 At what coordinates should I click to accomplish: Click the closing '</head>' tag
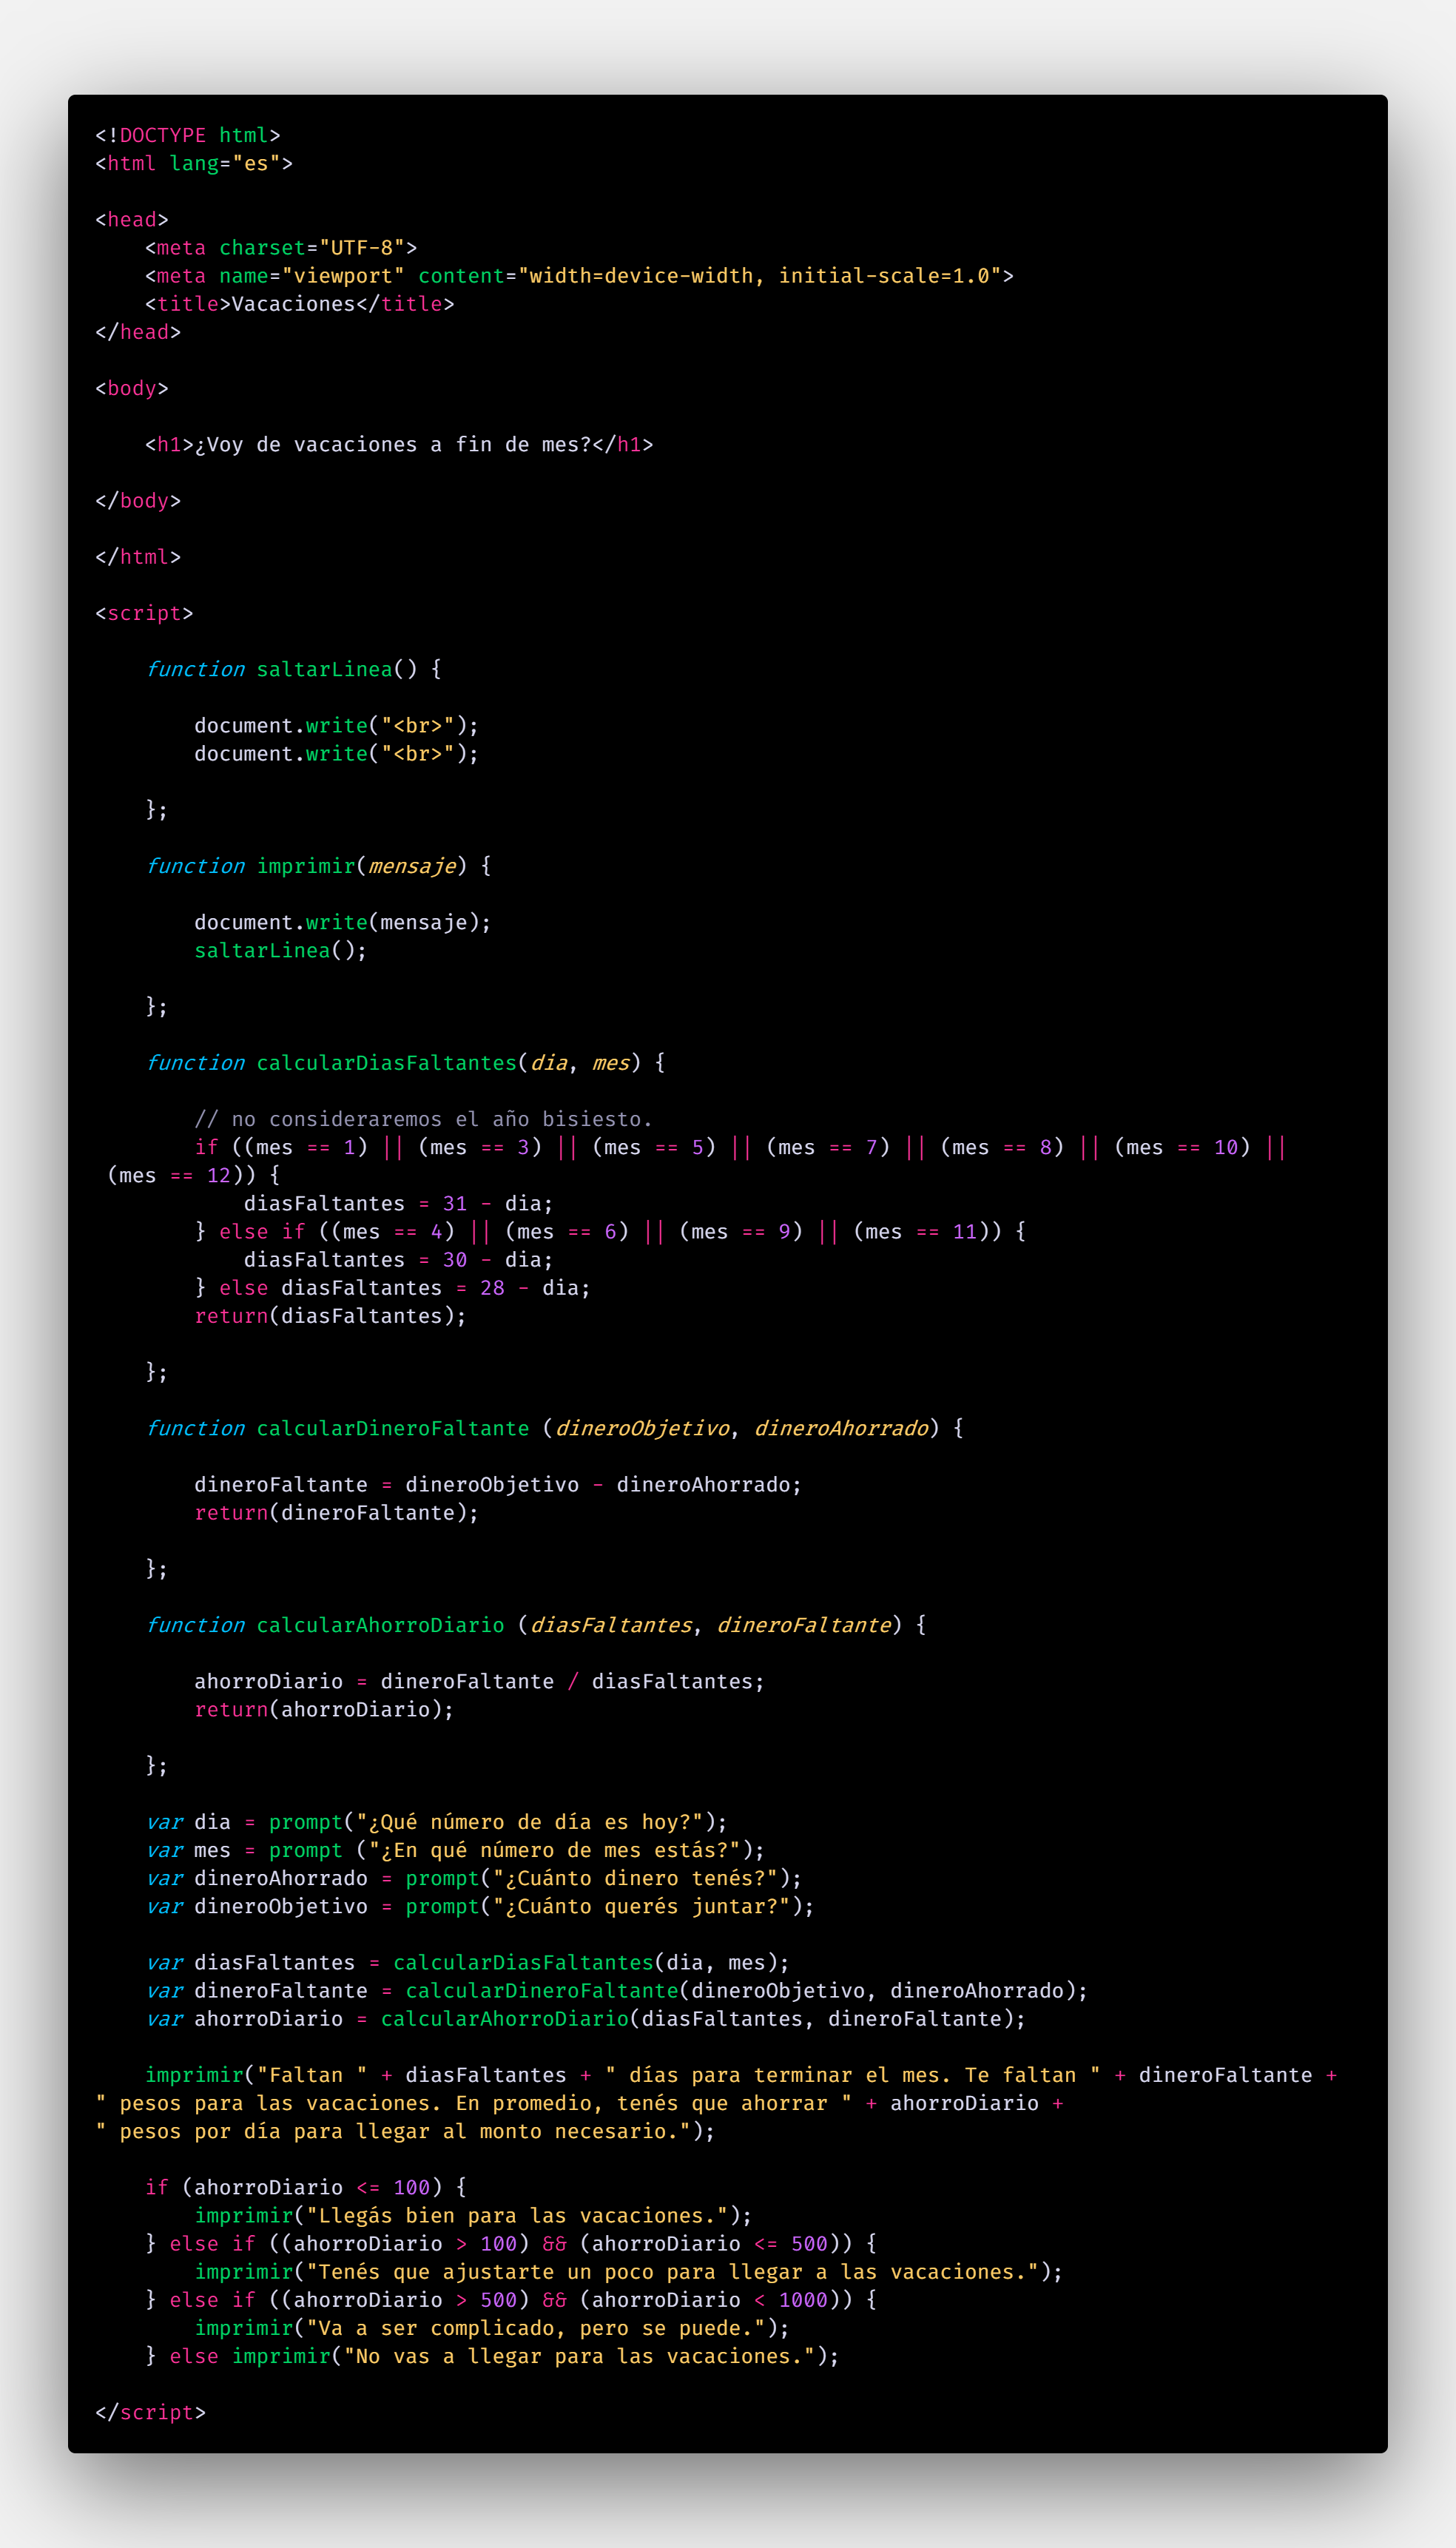point(138,332)
